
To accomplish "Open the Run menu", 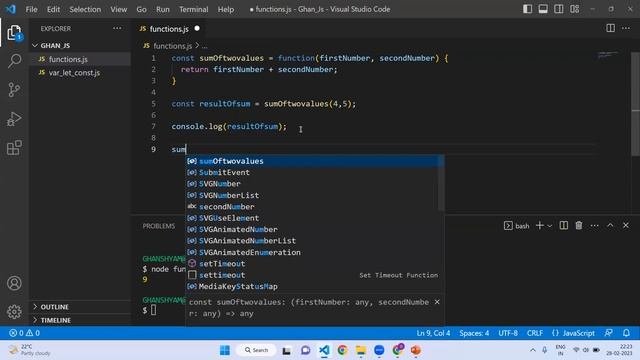I will pos(162,9).
